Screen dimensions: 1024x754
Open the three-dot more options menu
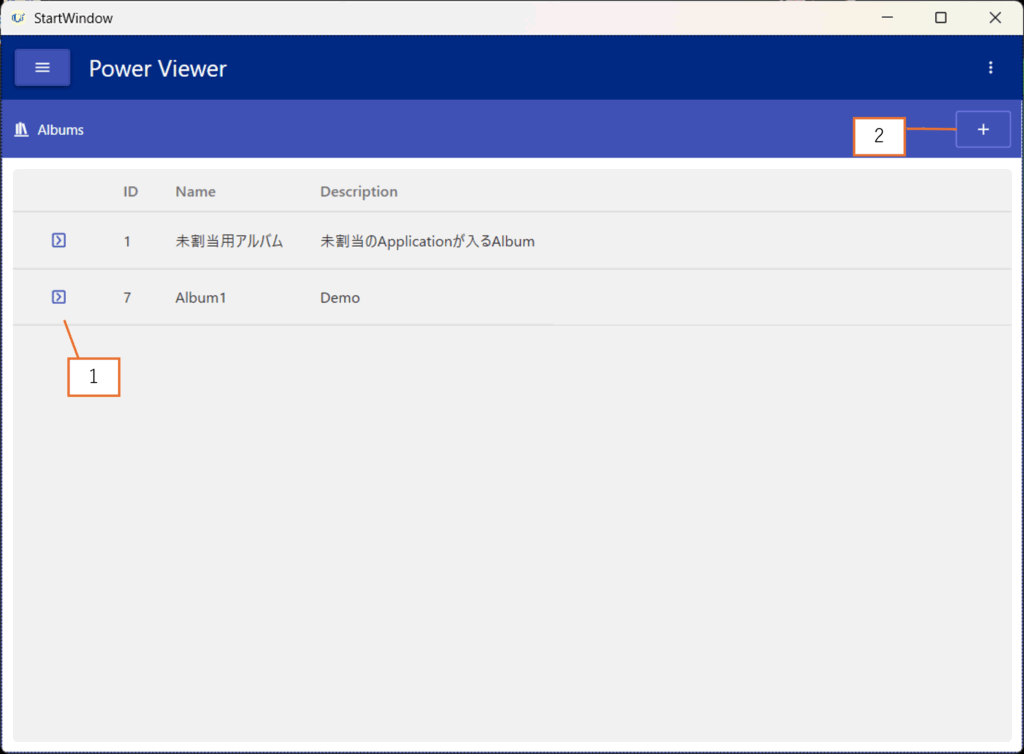[990, 68]
